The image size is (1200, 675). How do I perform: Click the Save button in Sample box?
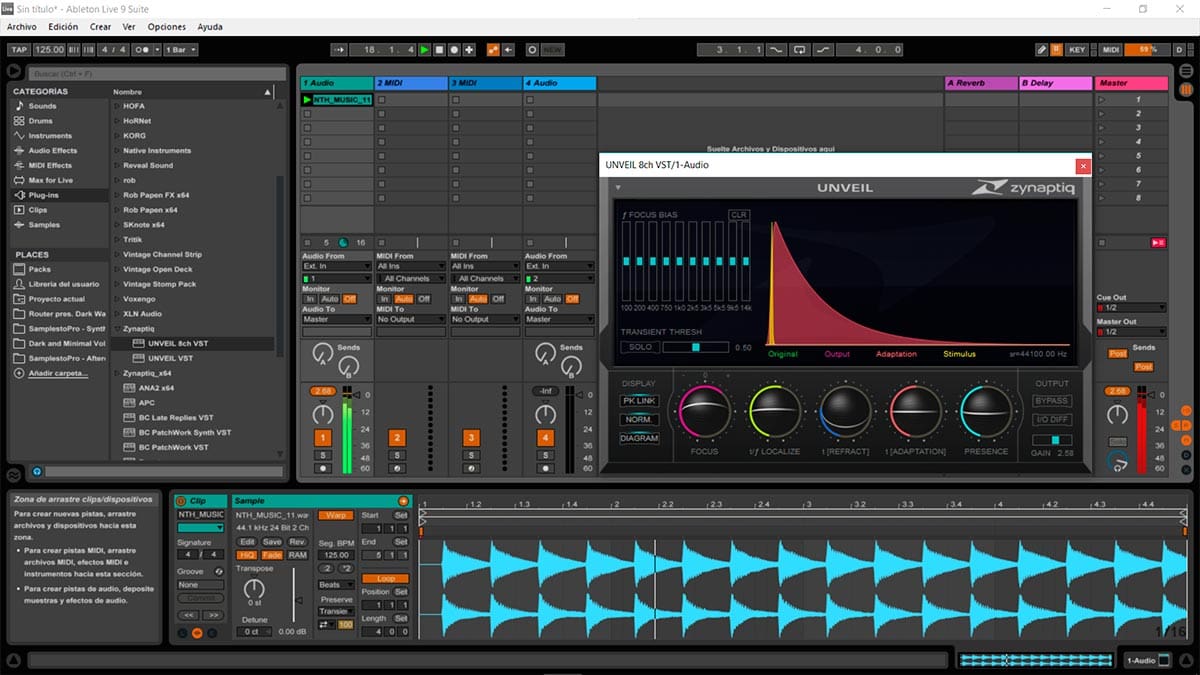(272, 542)
